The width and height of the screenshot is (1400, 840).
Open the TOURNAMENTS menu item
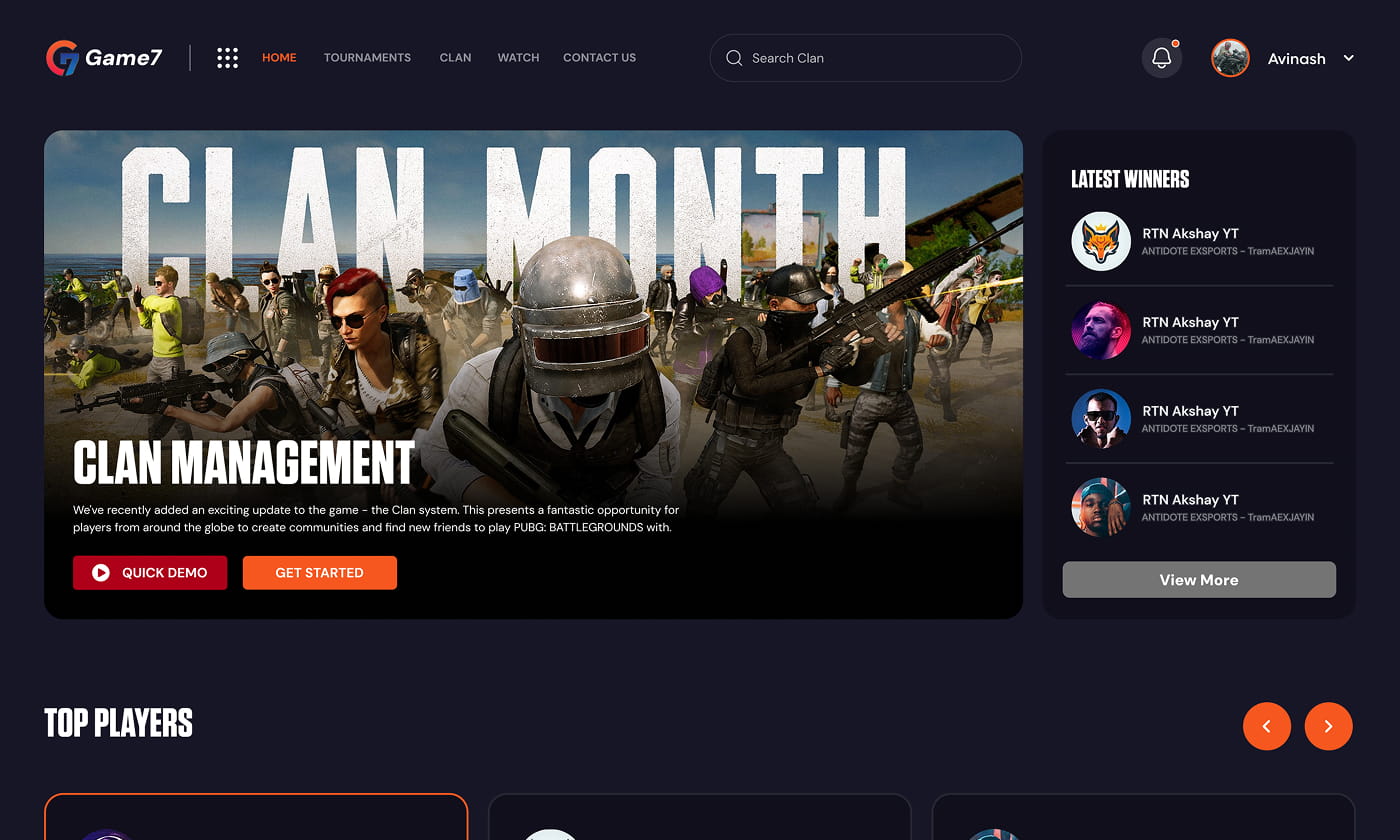pos(367,58)
